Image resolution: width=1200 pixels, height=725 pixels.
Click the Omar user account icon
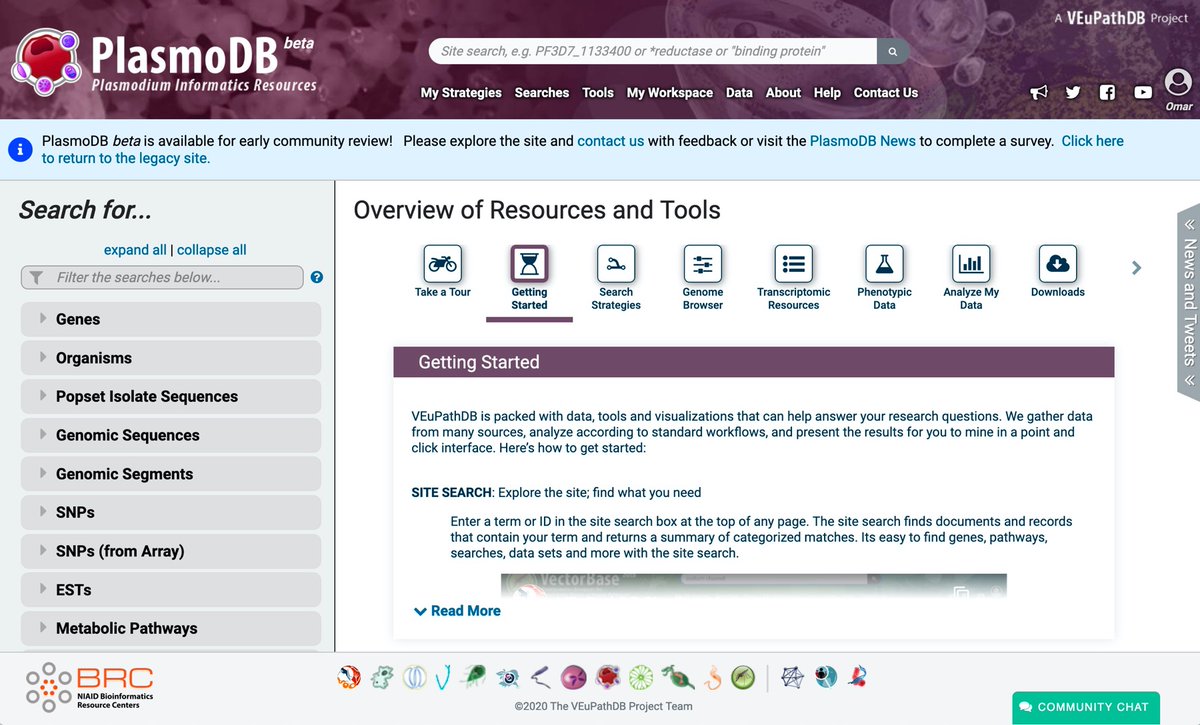(x=1177, y=88)
